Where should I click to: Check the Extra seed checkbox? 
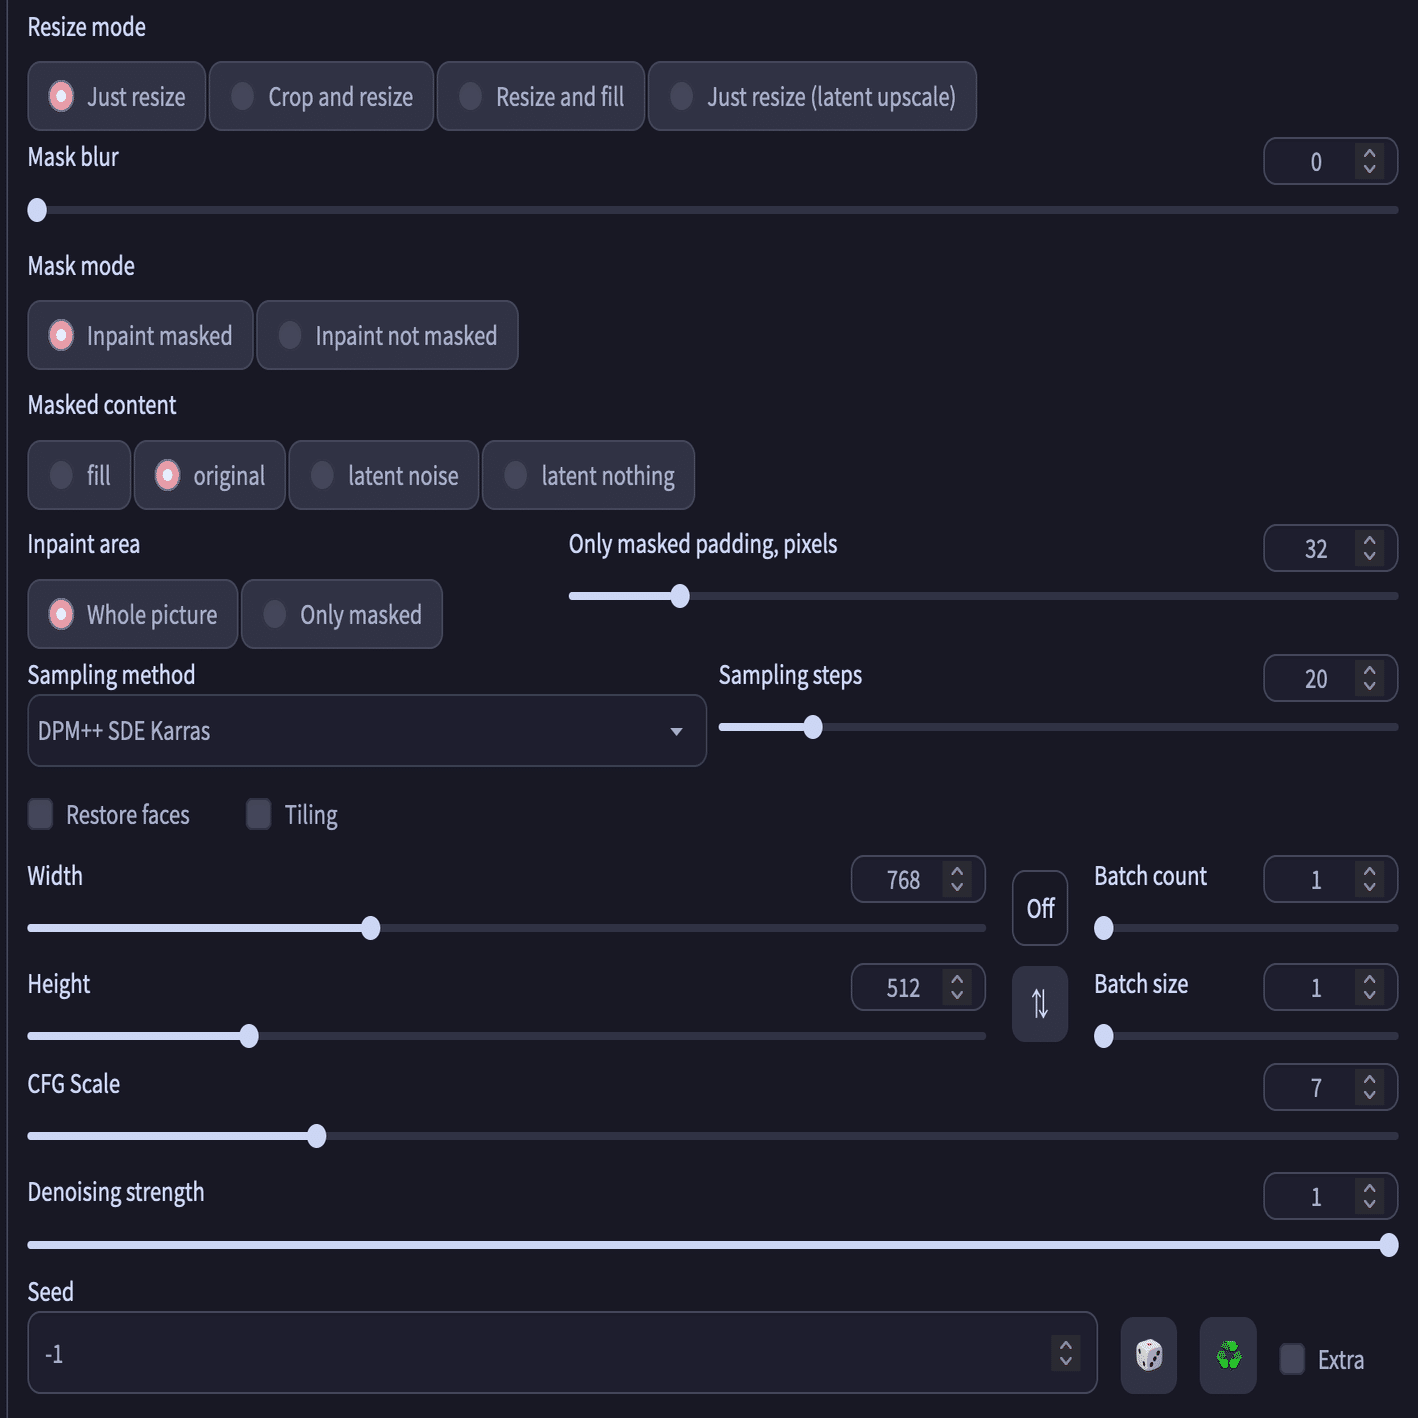pyautogui.click(x=1292, y=1359)
